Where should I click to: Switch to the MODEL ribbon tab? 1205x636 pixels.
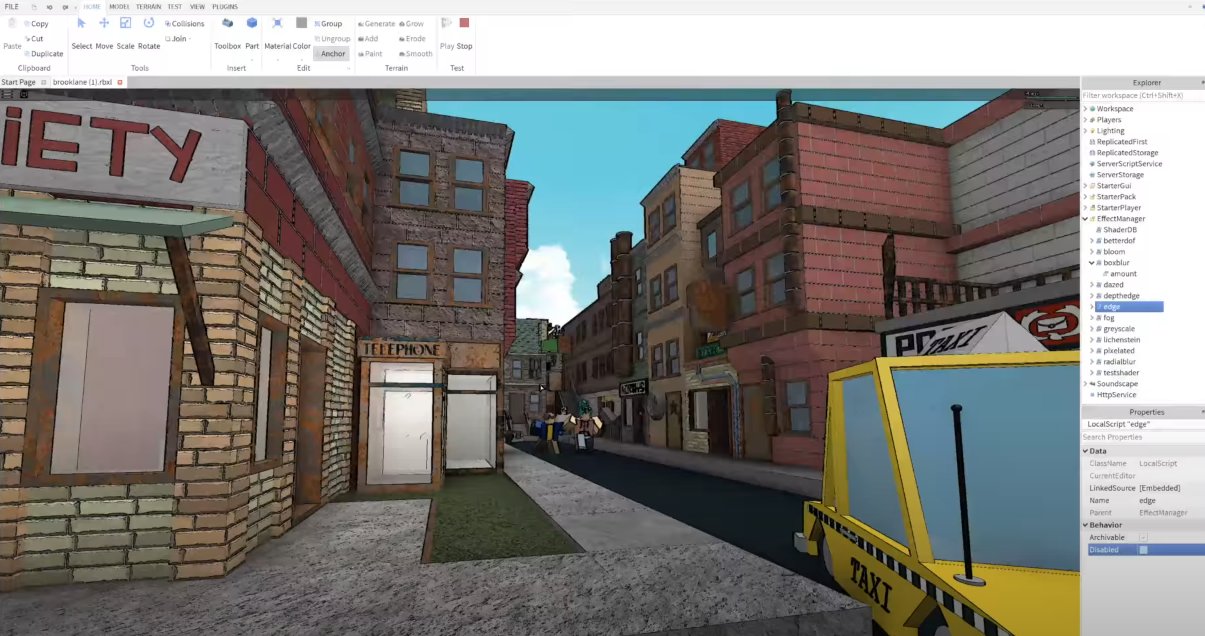coord(119,7)
